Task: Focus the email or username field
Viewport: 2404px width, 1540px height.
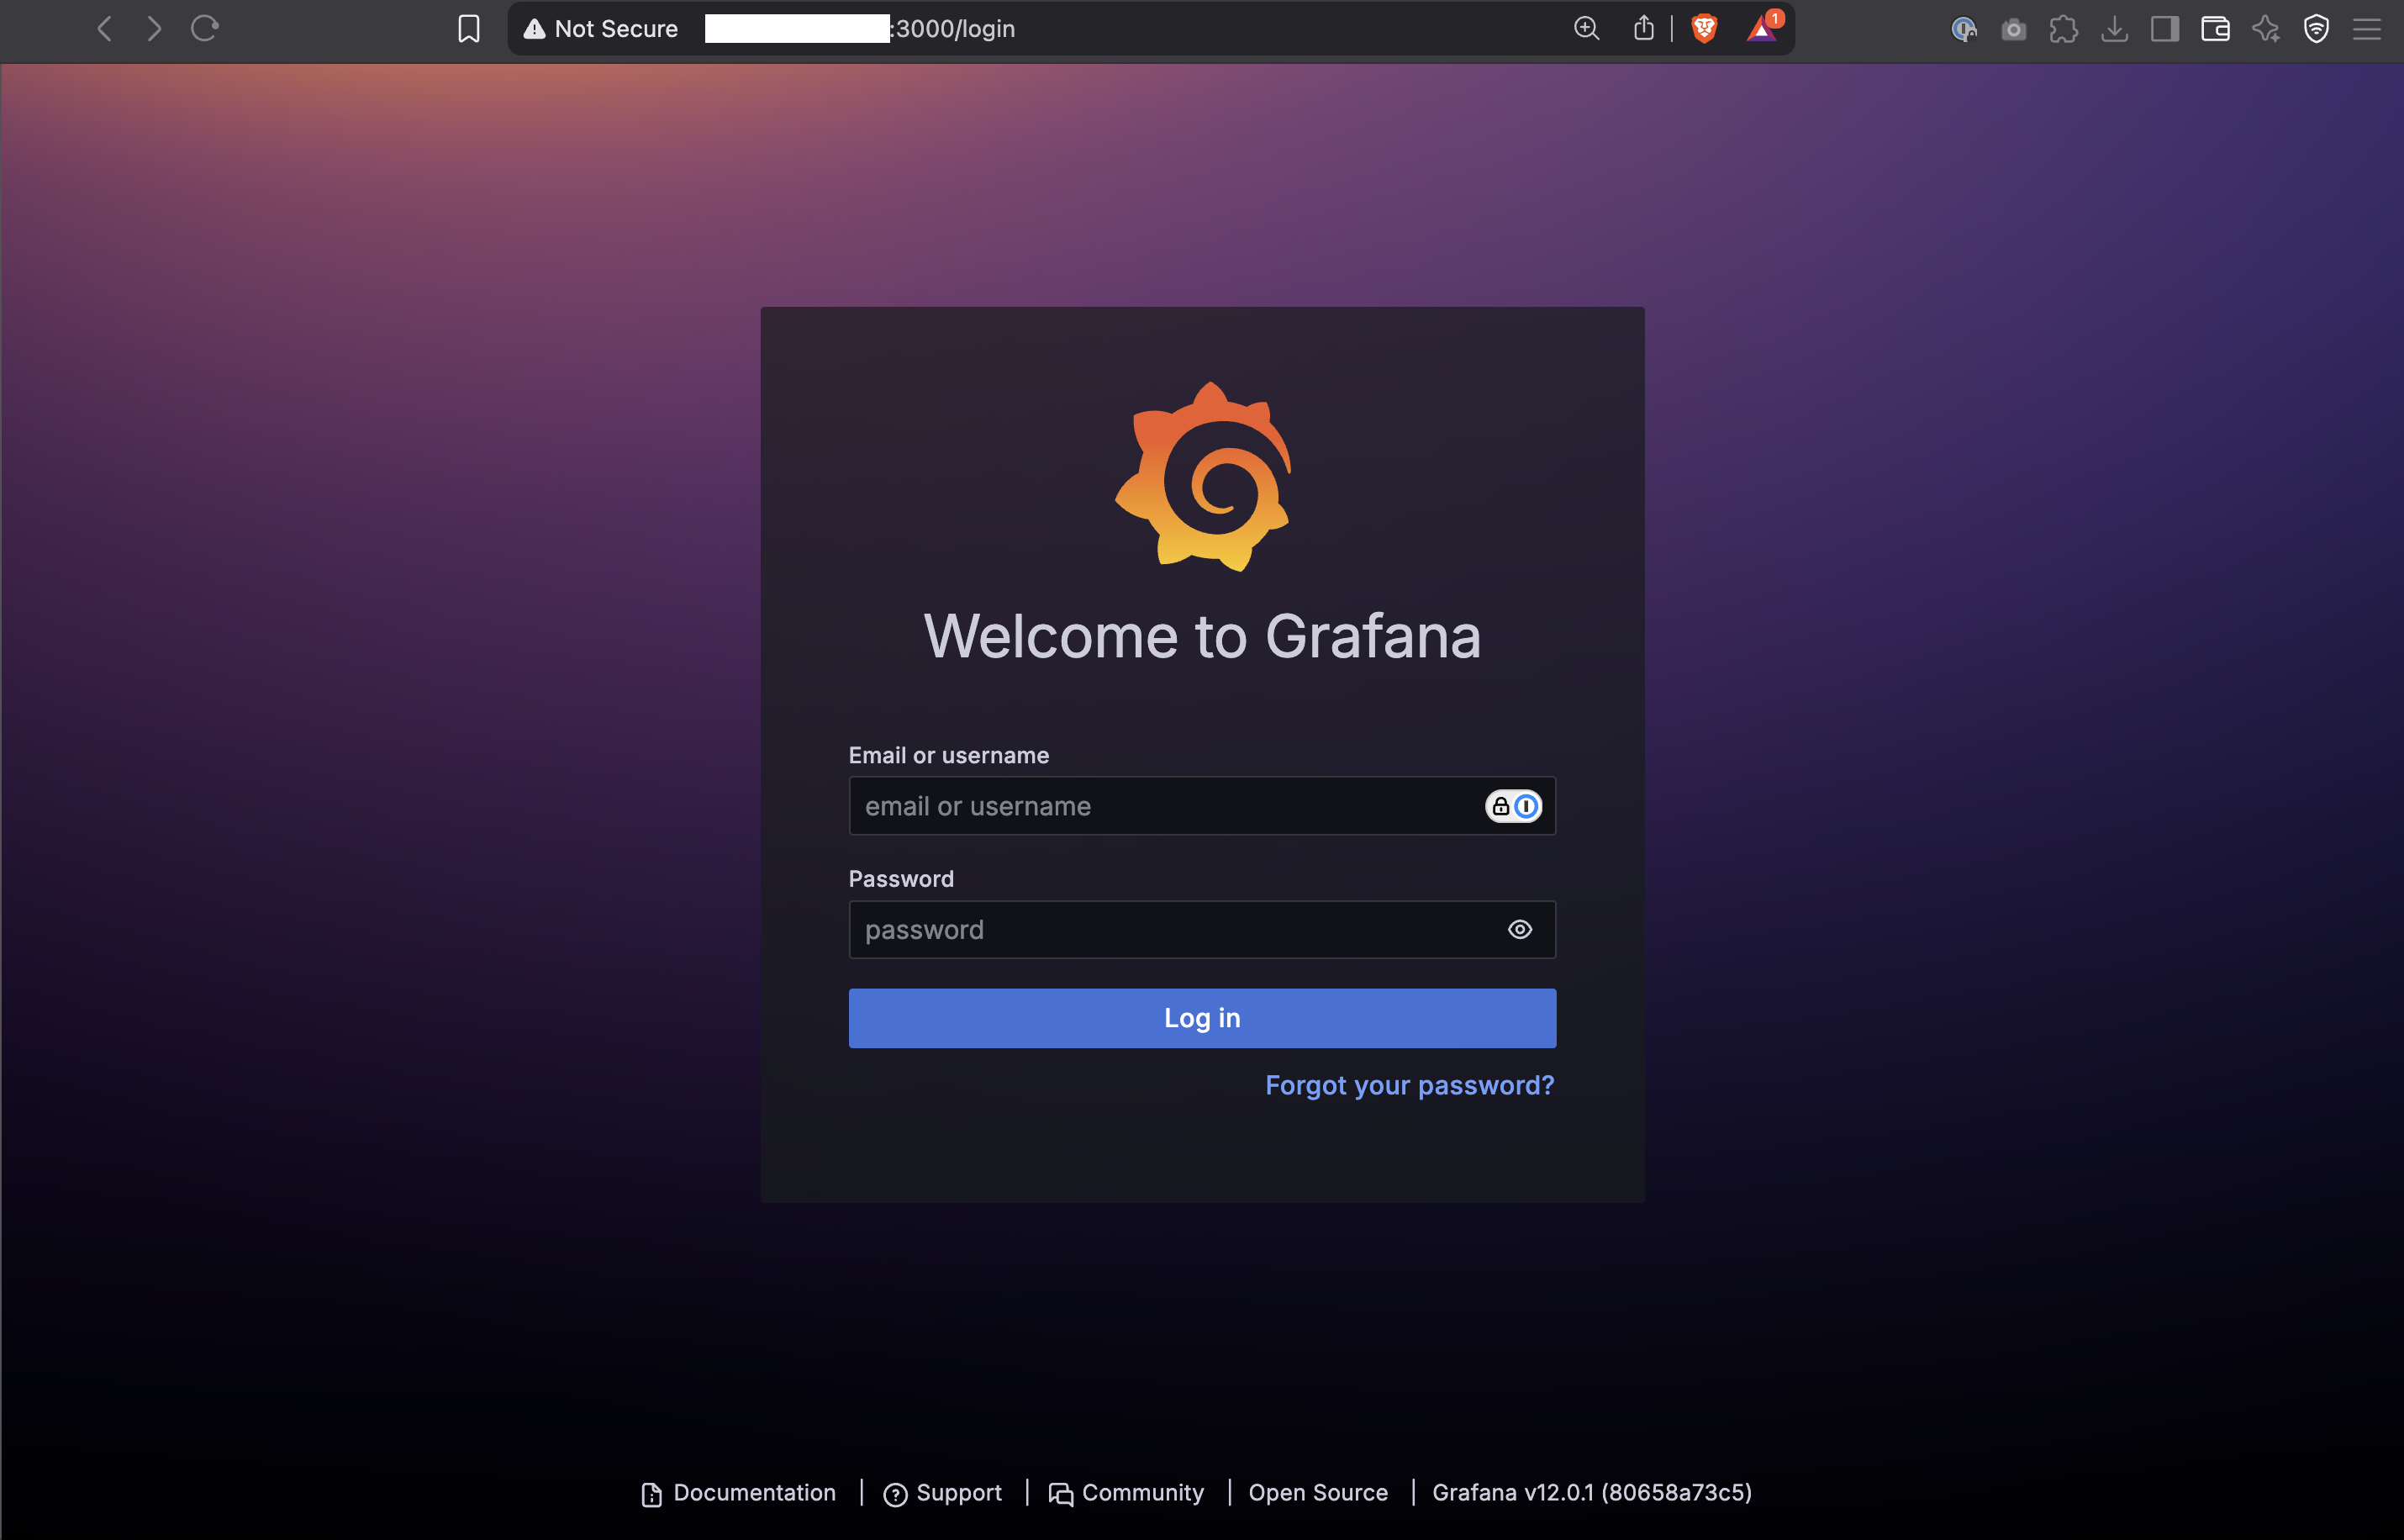Action: coord(1160,806)
